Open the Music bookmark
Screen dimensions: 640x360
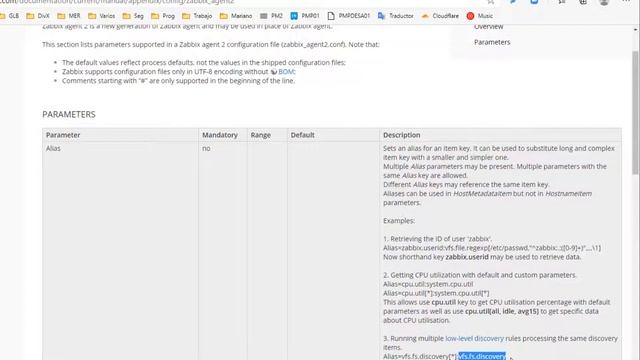click(x=480, y=16)
